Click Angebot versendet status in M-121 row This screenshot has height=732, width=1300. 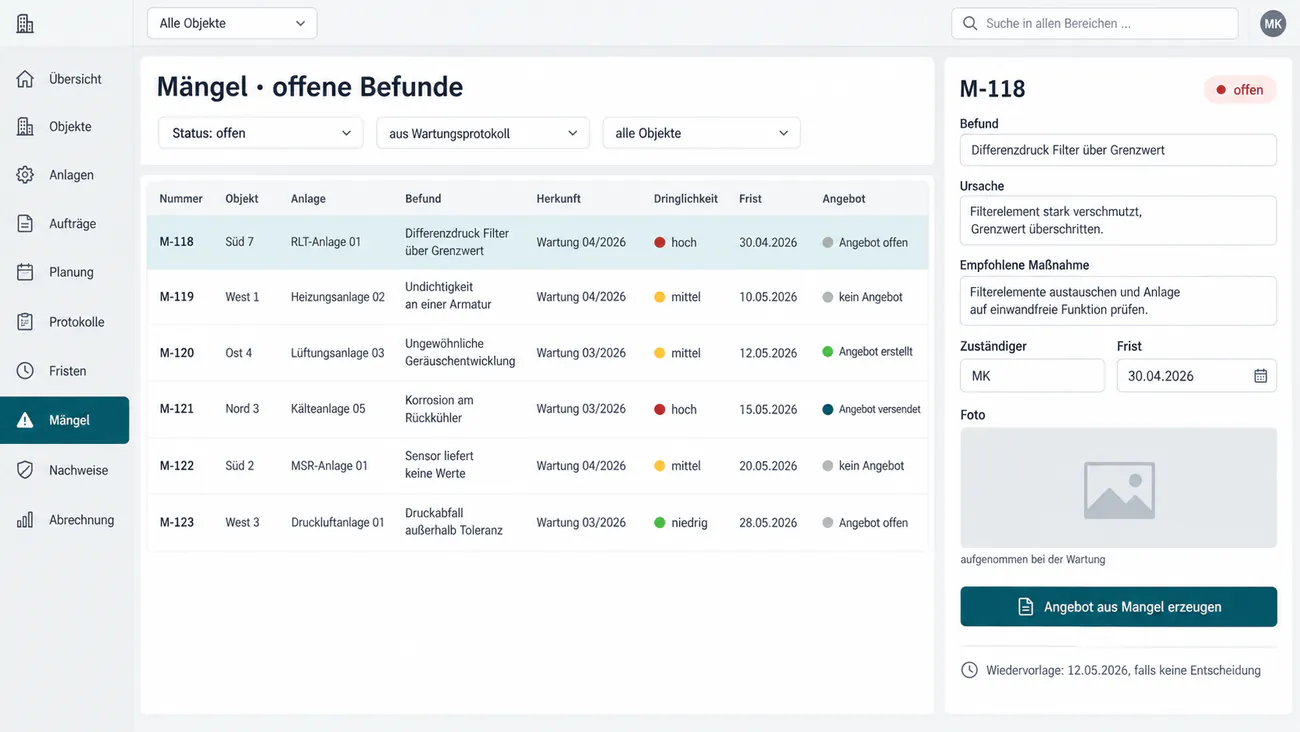pyautogui.click(x=871, y=409)
